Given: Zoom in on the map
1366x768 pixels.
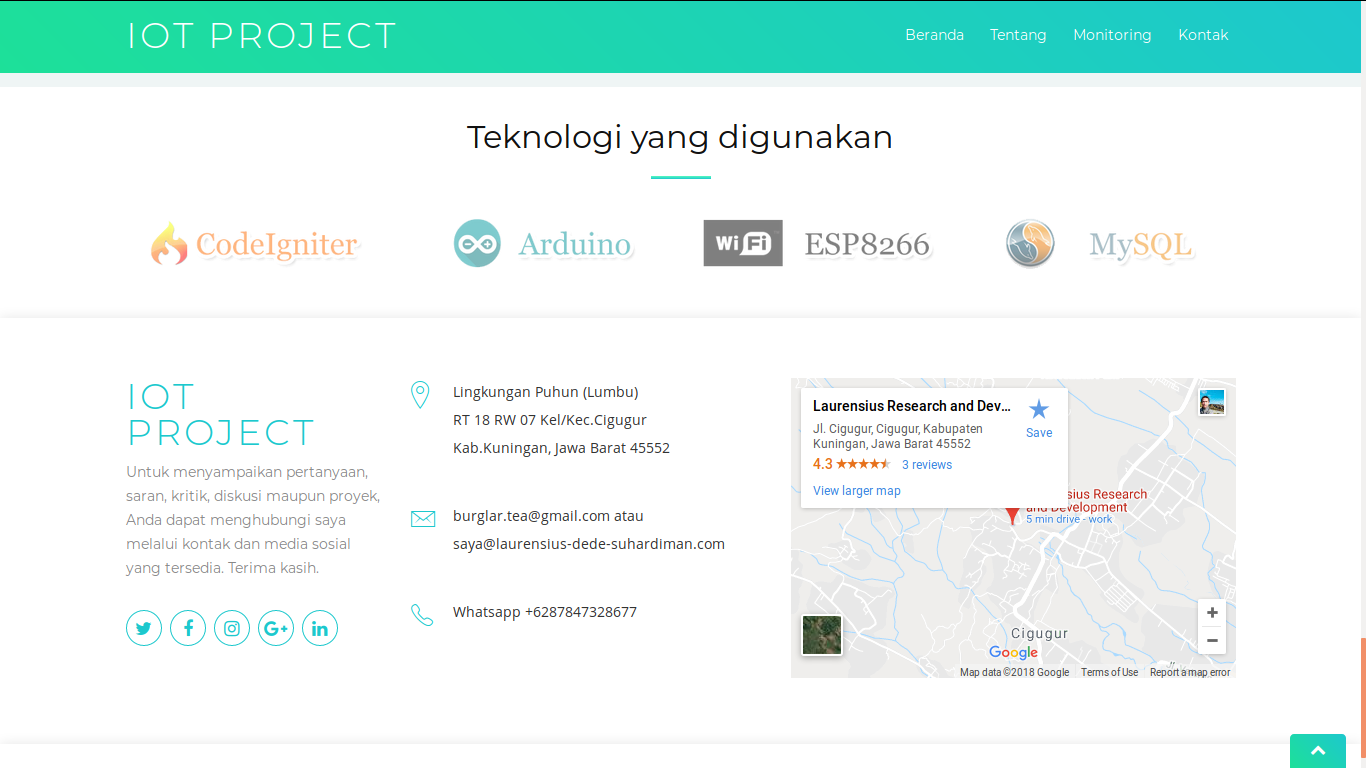Looking at the screenshot, I should click(1212, 613).
